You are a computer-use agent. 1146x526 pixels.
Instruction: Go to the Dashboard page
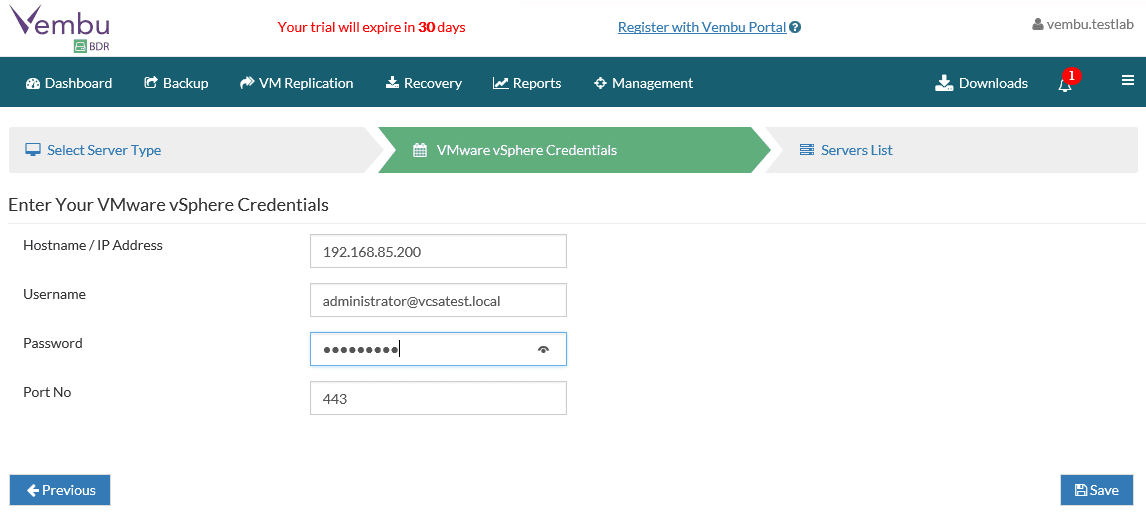(x=69, y=83)
